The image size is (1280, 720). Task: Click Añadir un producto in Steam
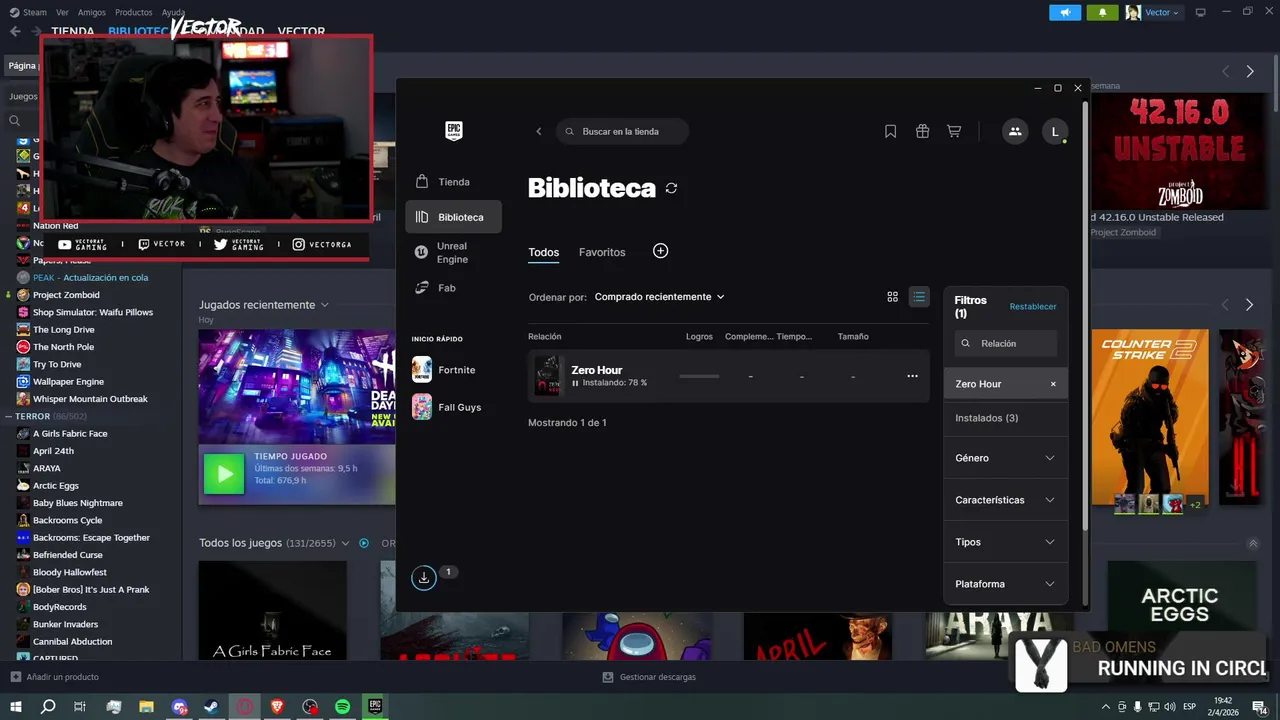point(54,677)
